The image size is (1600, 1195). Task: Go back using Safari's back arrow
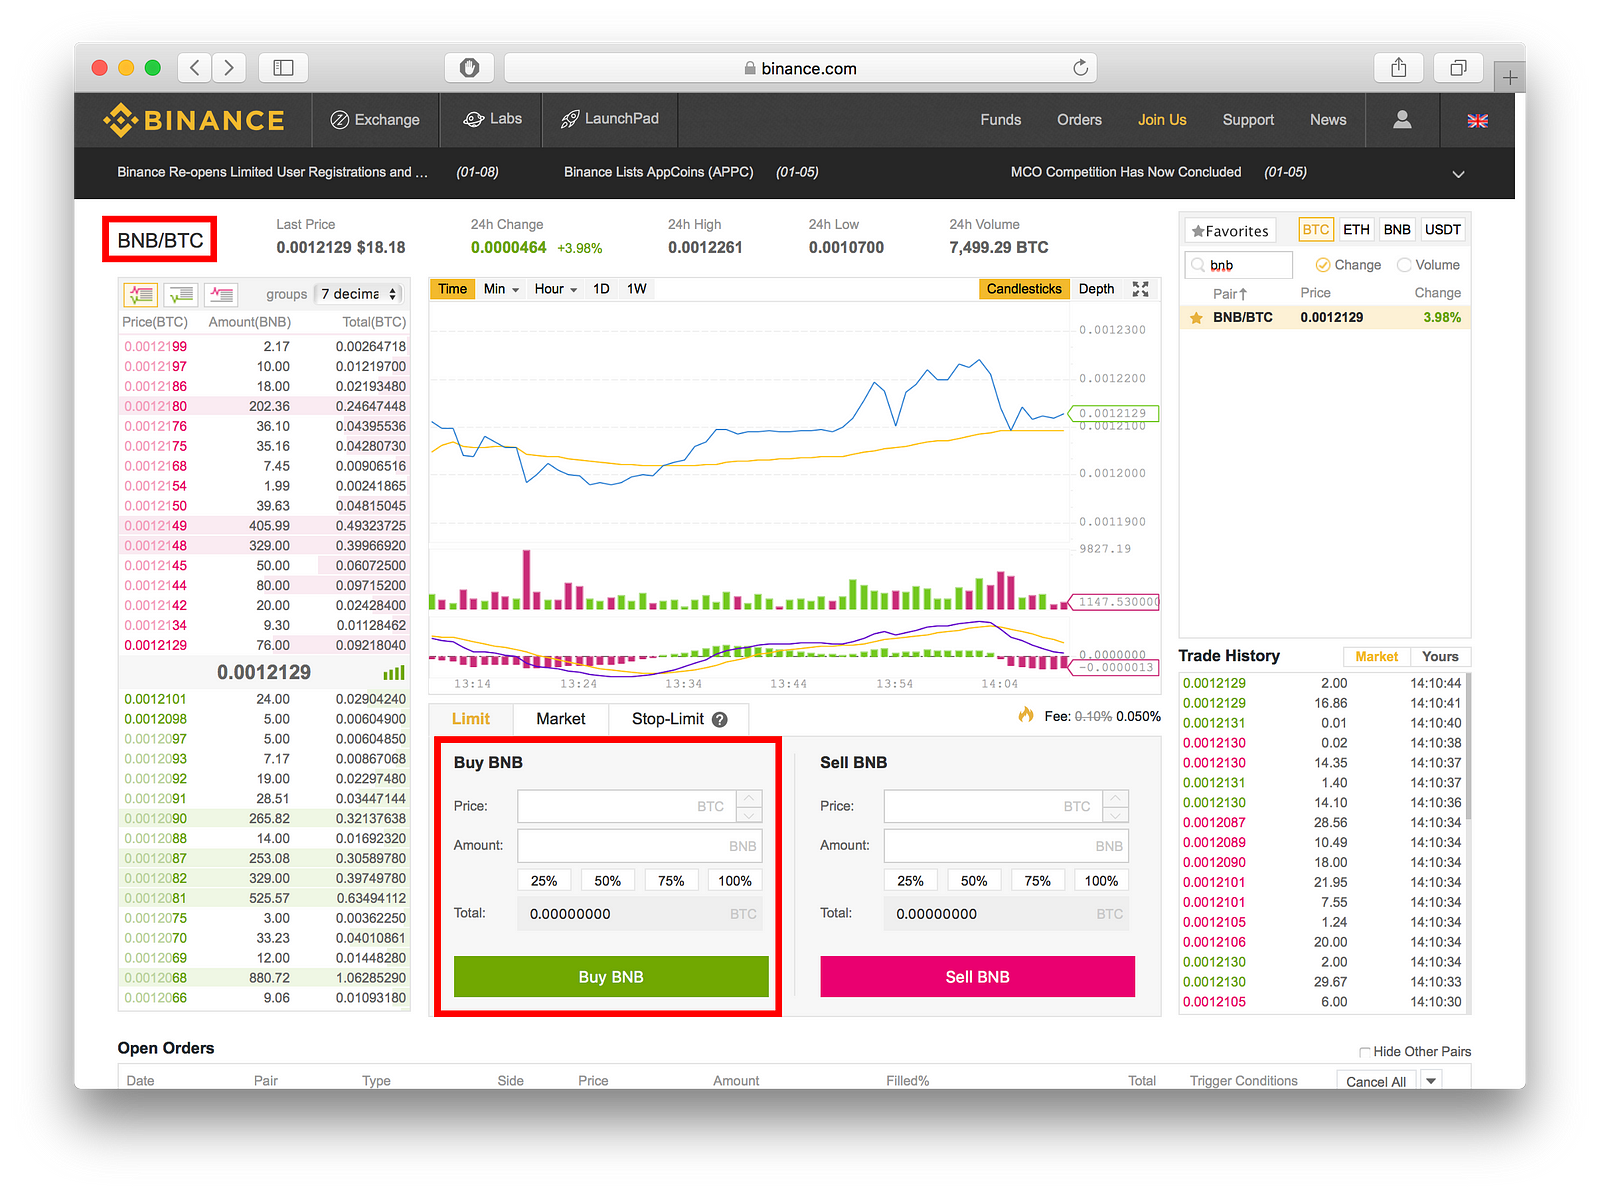click(195, 68)
